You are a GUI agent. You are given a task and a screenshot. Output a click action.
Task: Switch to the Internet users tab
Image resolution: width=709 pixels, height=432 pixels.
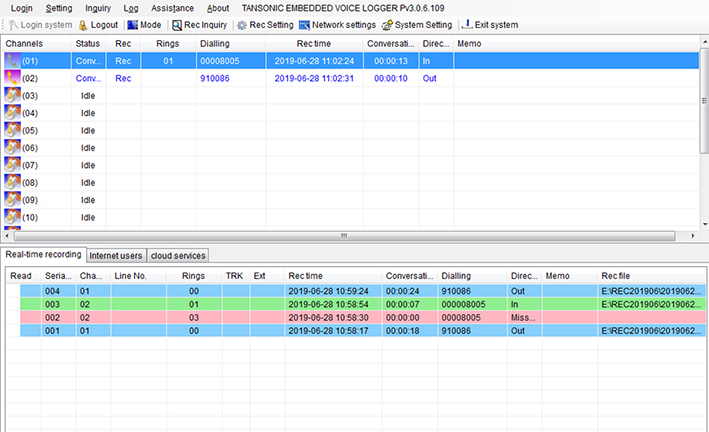117,255
